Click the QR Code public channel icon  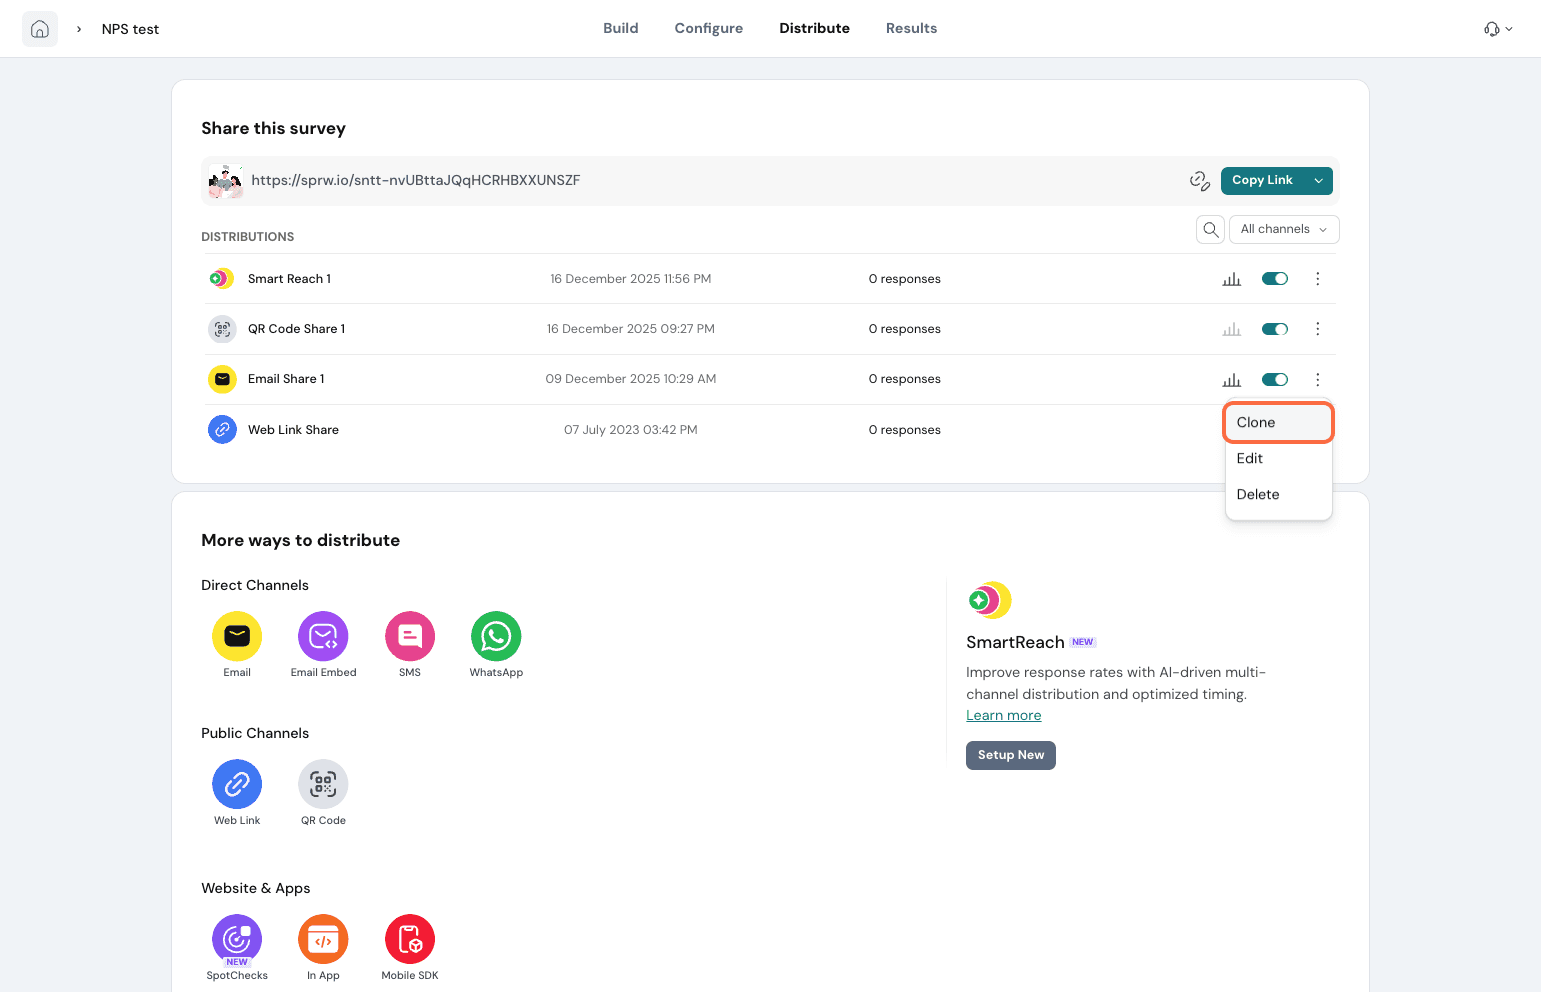tap(323, 784)
